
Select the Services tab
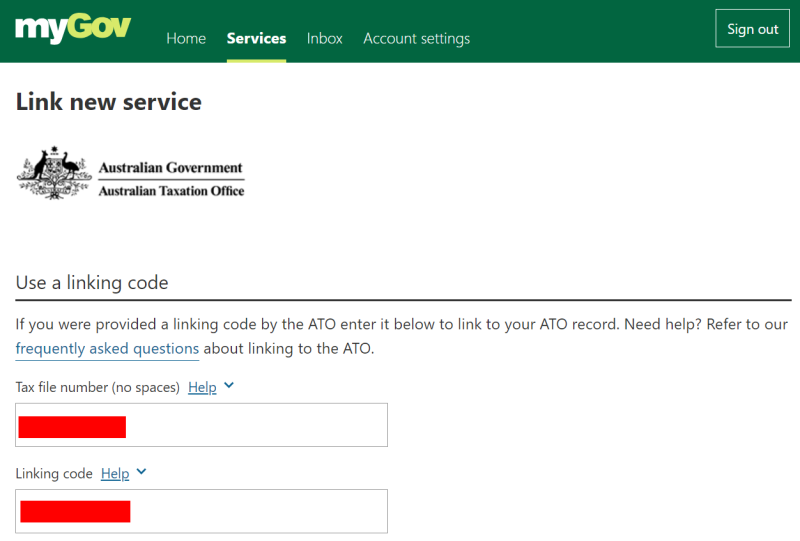pos(256,38)
